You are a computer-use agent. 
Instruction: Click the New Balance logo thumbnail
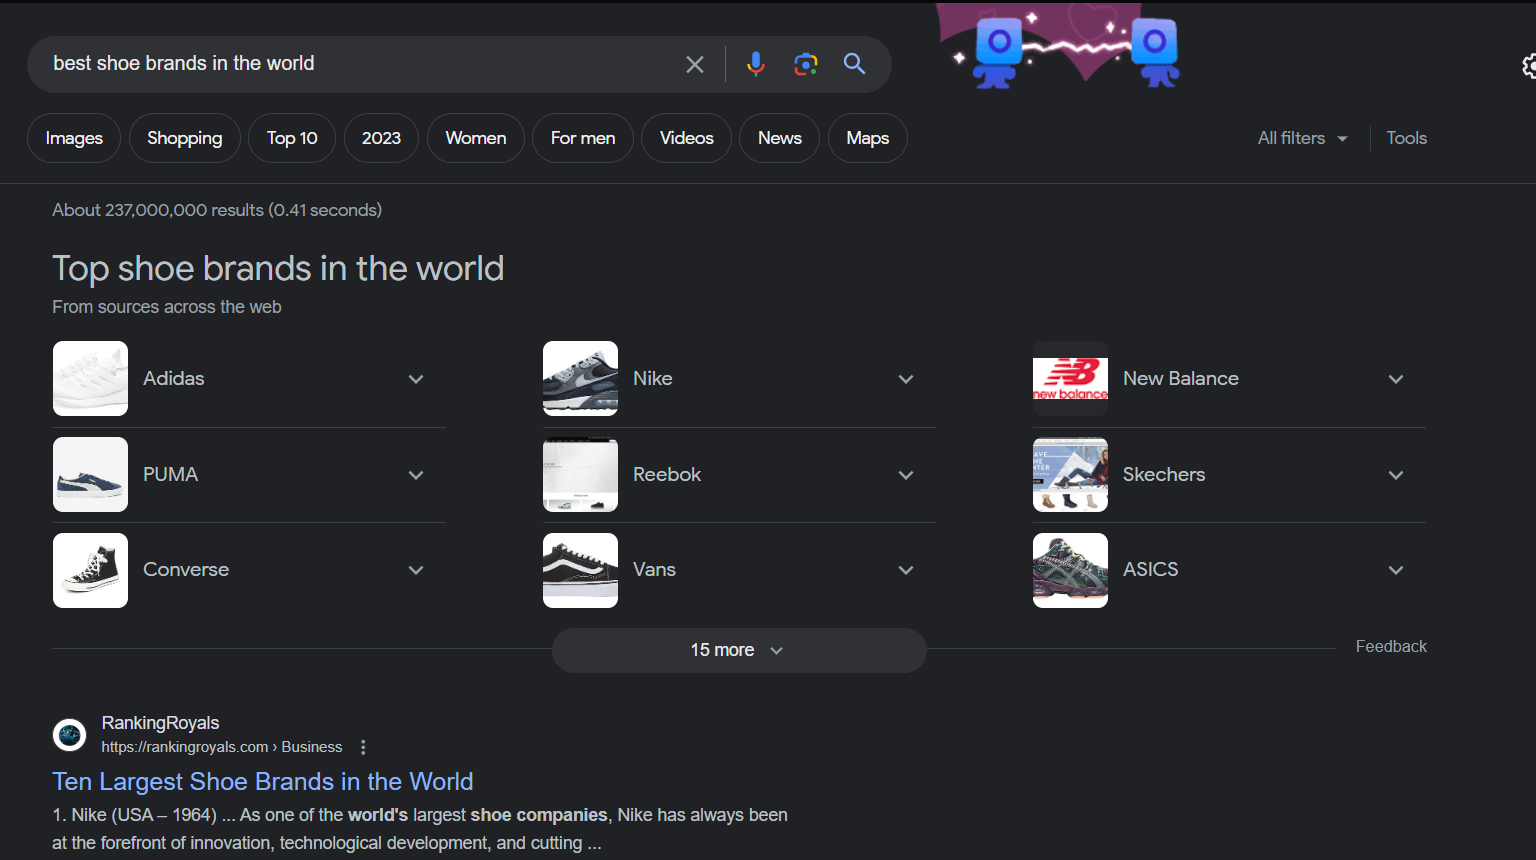tap(1070, 378)
